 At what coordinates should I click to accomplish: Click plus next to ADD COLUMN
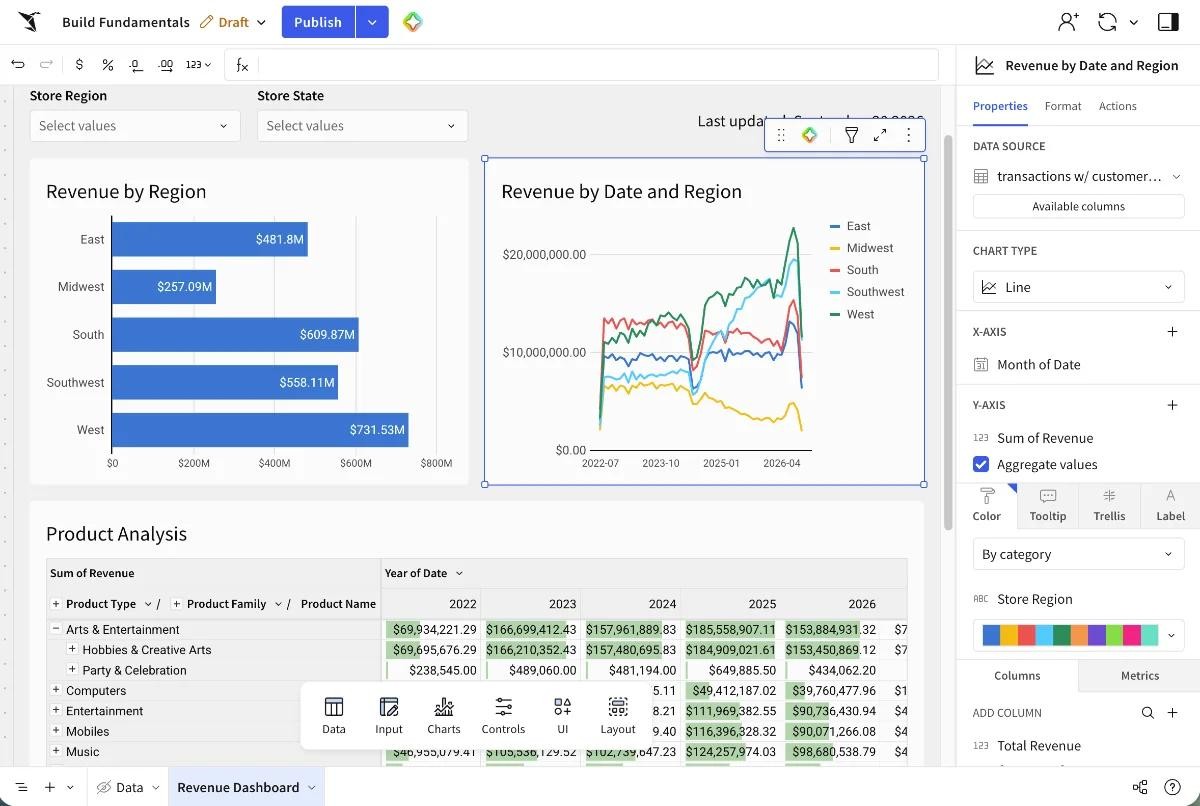pos(1173,713)
